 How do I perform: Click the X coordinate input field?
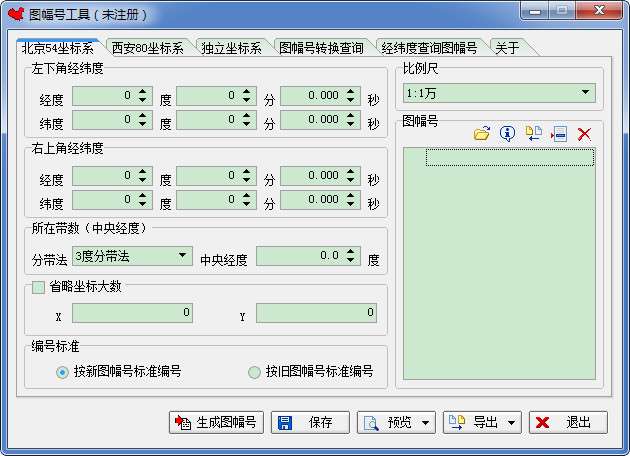point(132,313)
